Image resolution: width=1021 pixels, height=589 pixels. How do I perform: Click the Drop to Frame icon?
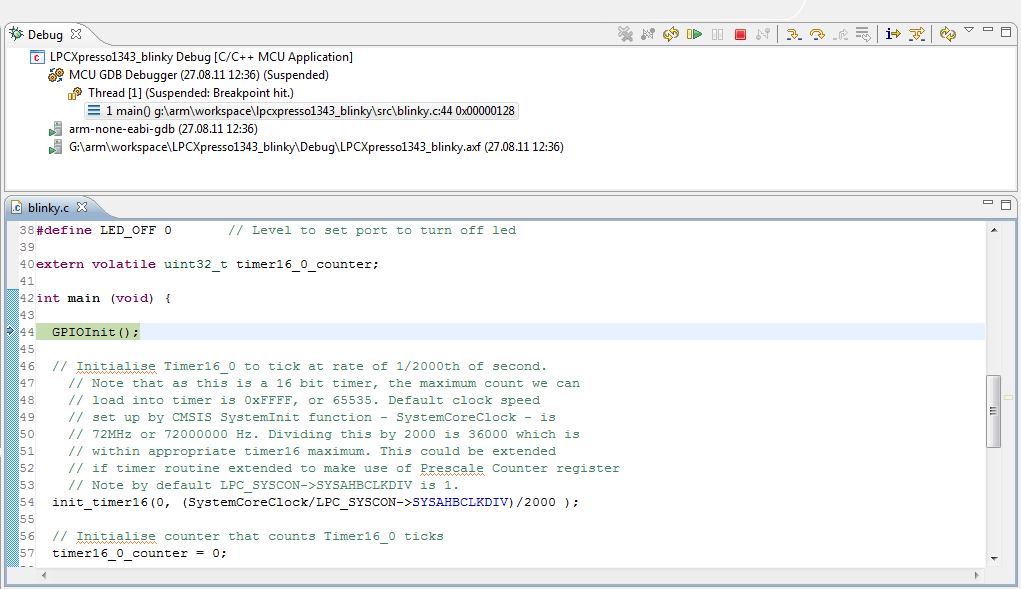point(863,34)
